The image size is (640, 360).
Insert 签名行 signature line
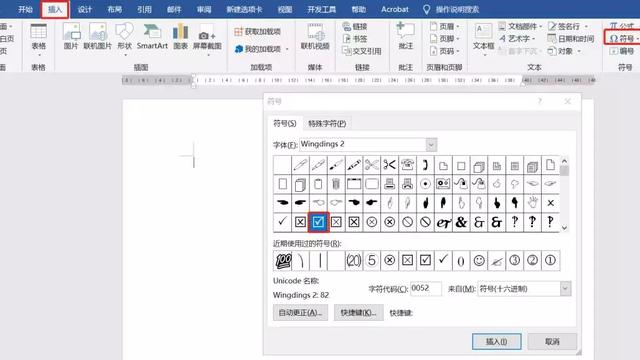point(568,27)
